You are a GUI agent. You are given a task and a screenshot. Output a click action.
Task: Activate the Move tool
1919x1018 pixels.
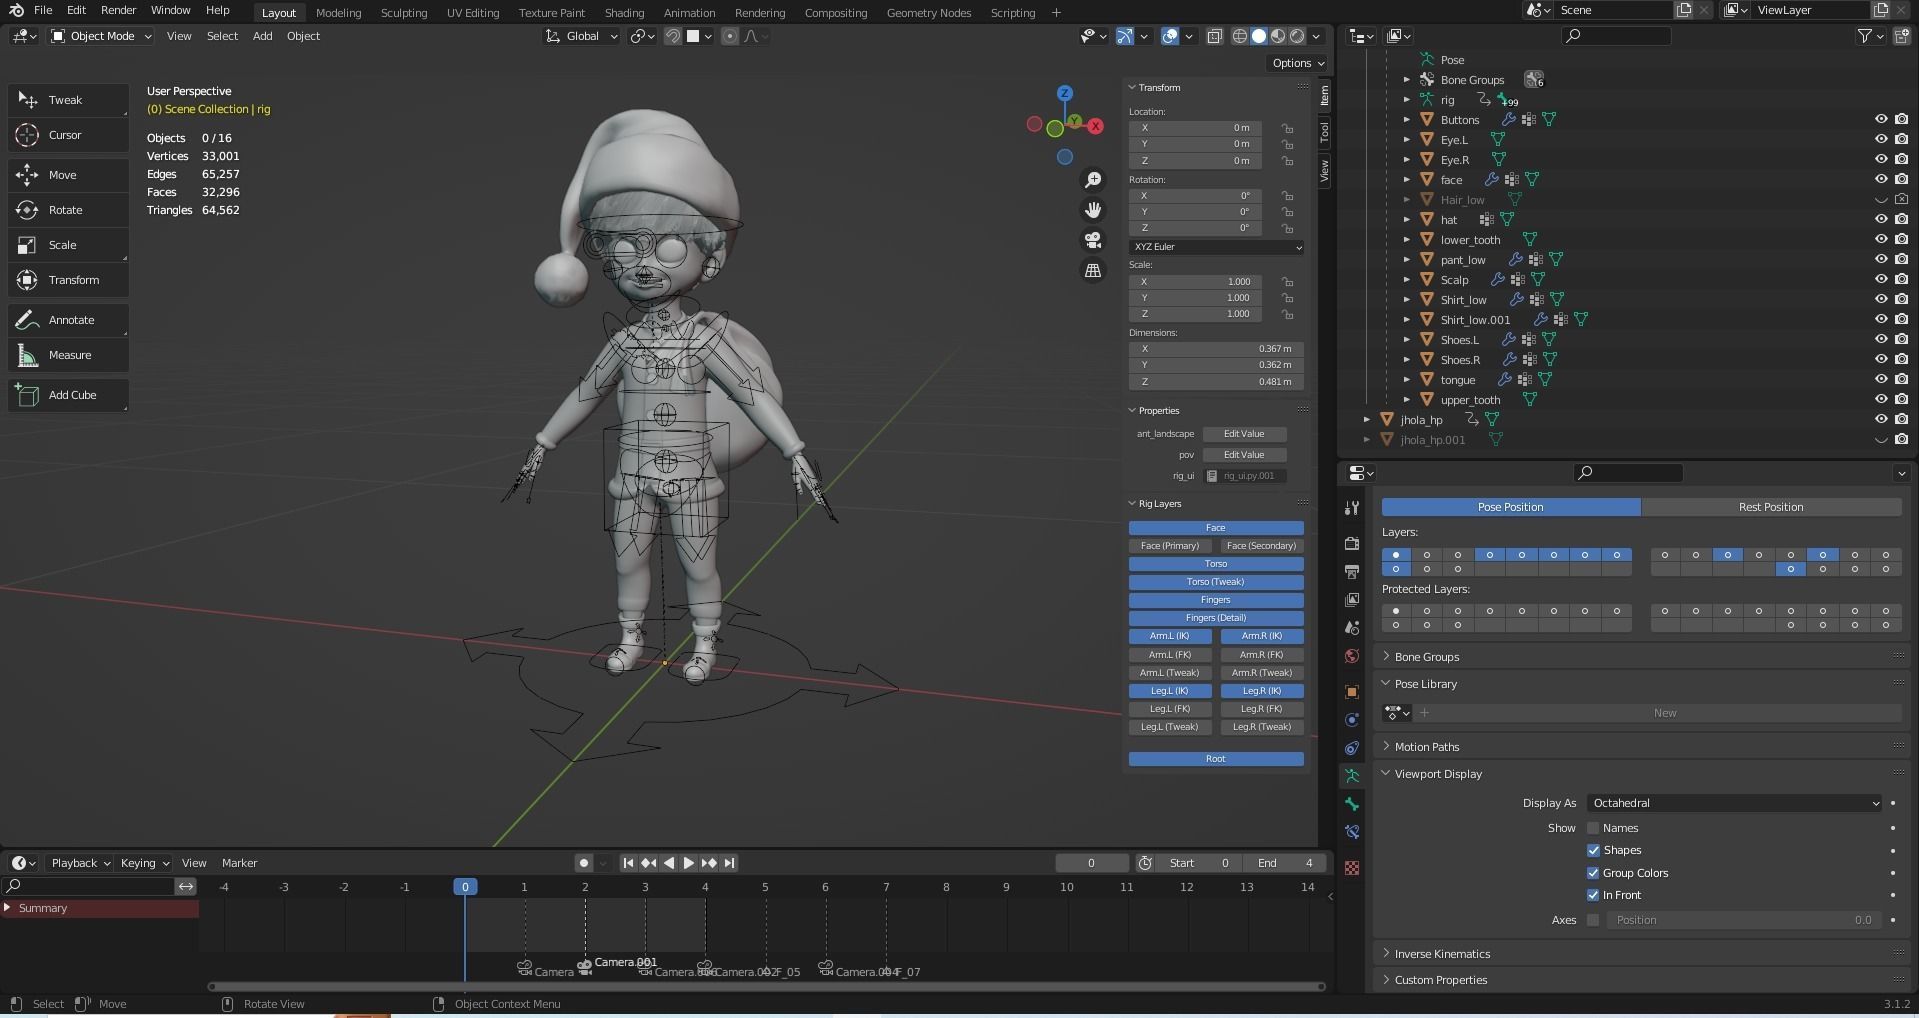click(x=68, y=175)
